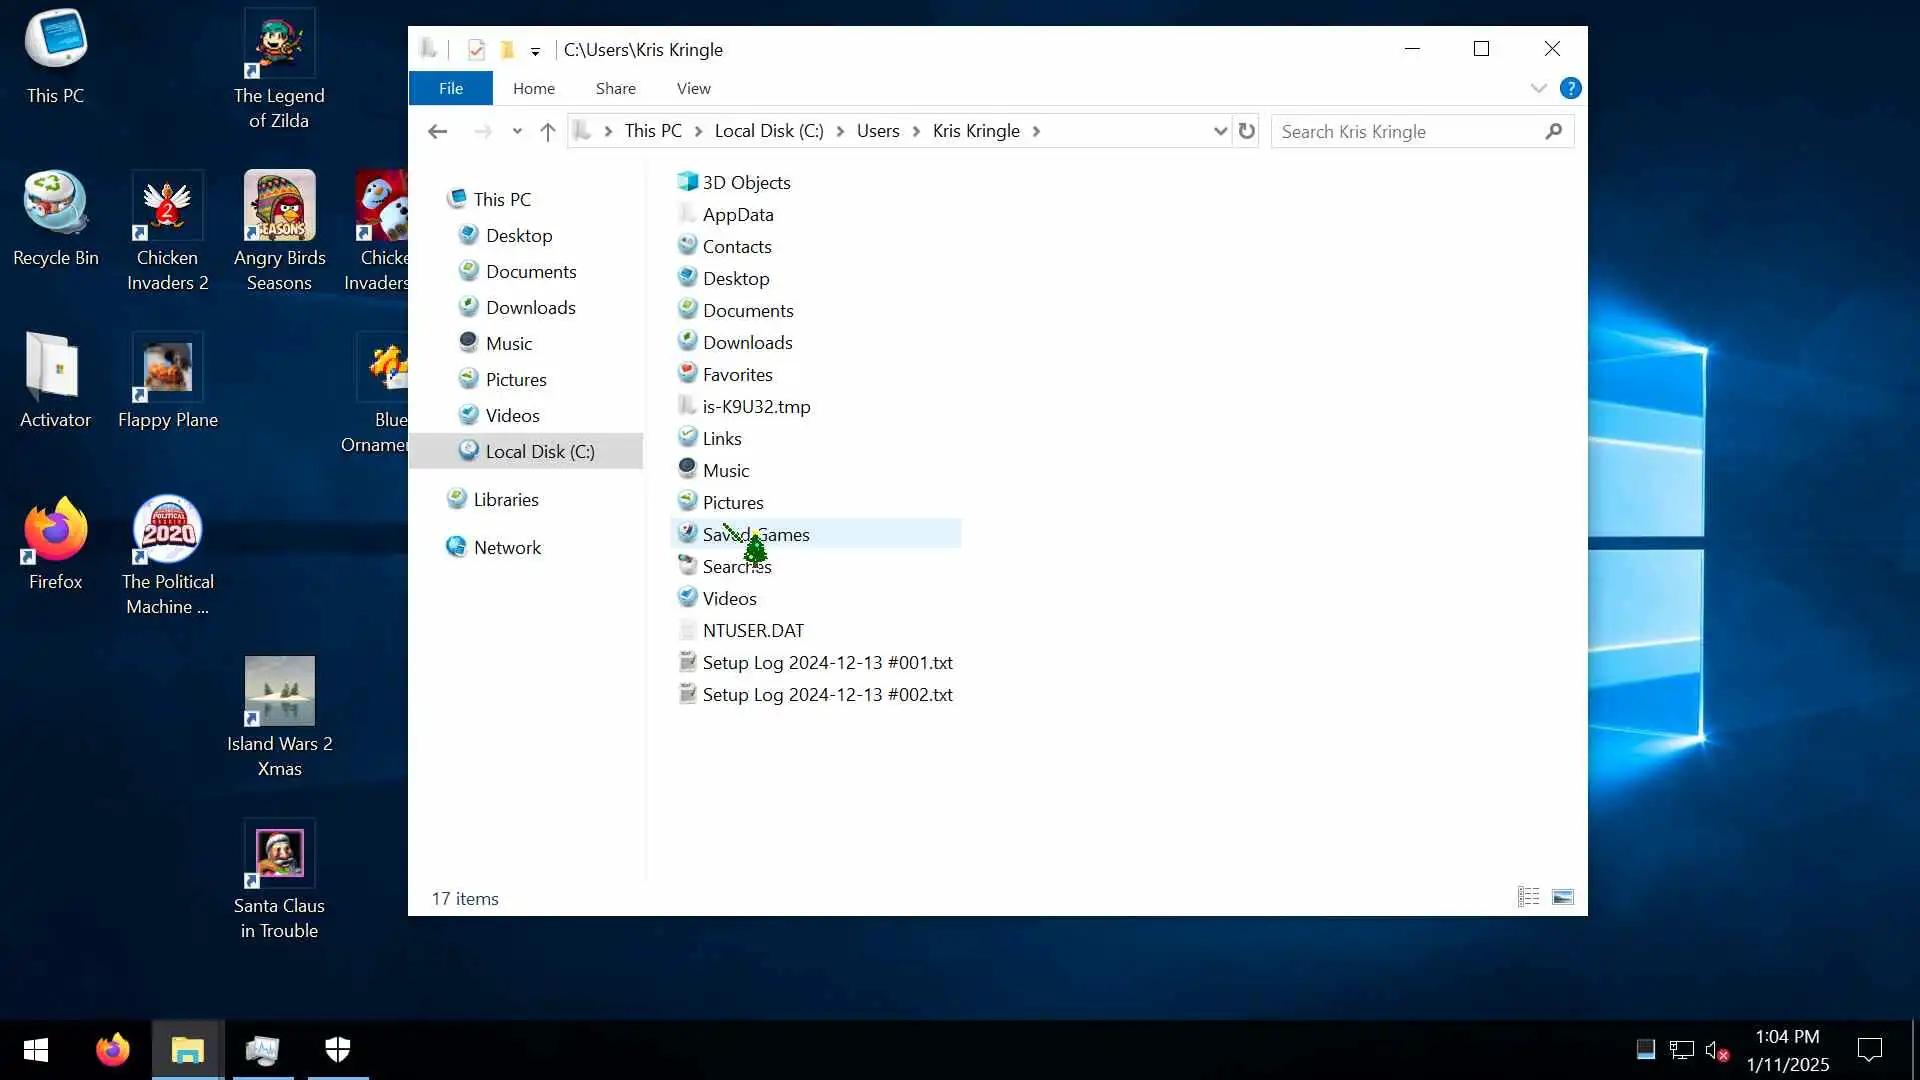The width and height of the screenshot is (1920, 1080).
Task: Expand breadcrumb chevron after Users
Action: tap(916, 131)
